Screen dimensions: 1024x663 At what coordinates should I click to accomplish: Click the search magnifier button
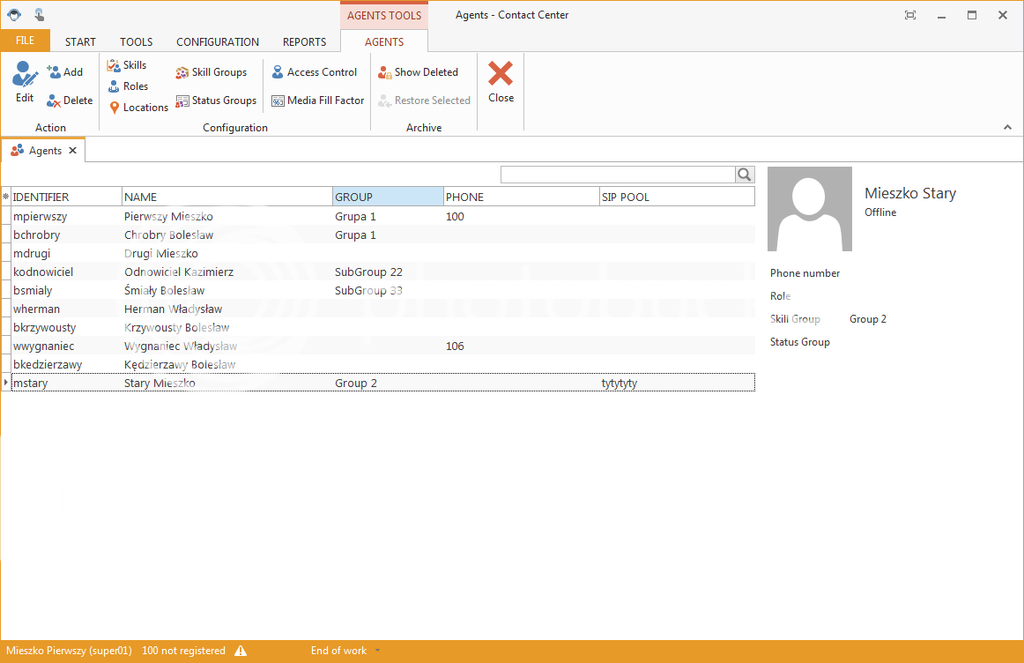click(745, 175)
